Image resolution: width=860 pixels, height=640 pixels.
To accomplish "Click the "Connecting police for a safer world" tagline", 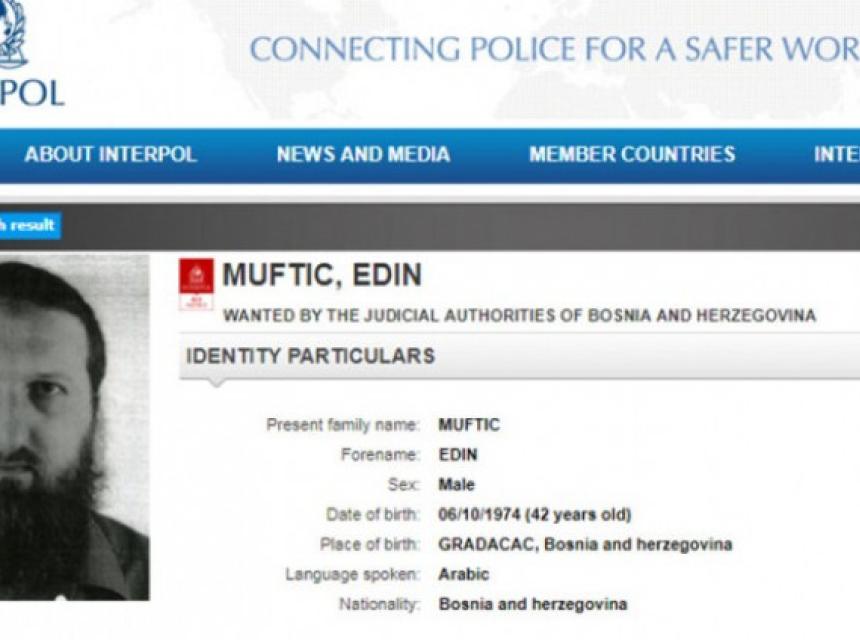I will tap(554, 49).
